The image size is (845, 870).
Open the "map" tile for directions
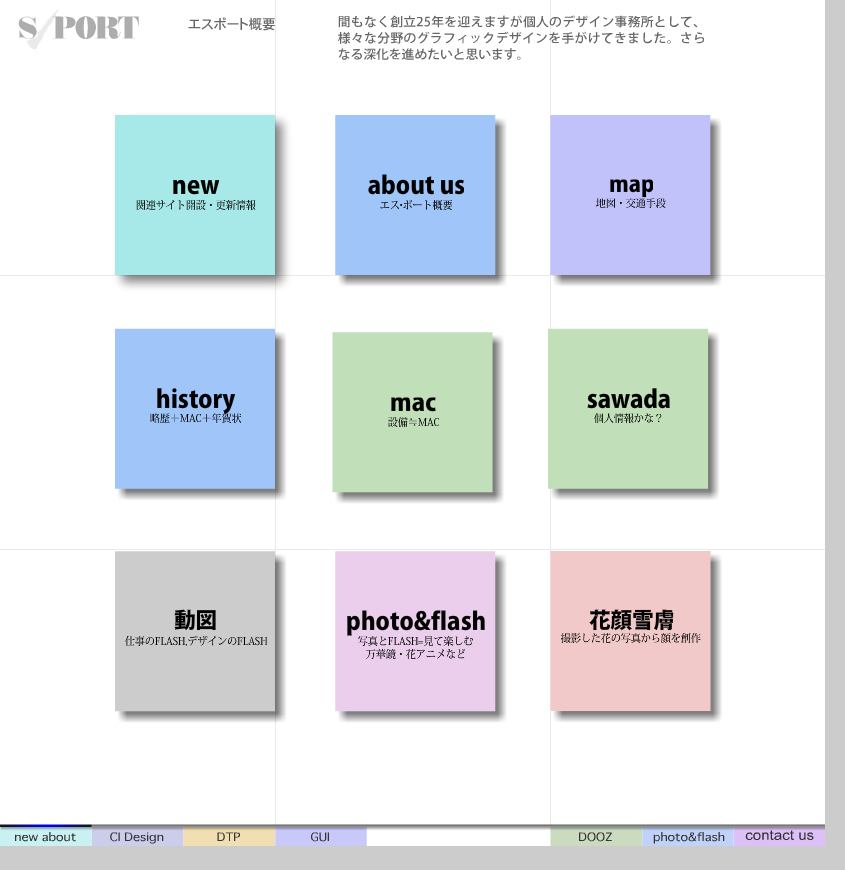click(x=630, y=195)
